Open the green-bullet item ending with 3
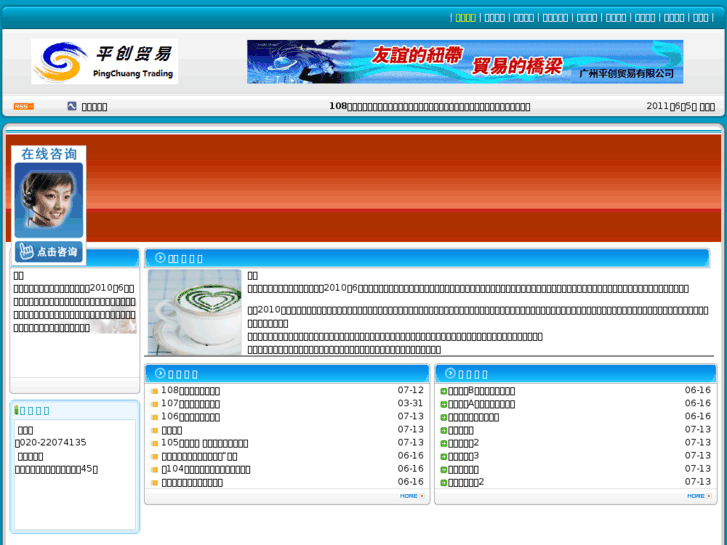 tap(463, 456)
